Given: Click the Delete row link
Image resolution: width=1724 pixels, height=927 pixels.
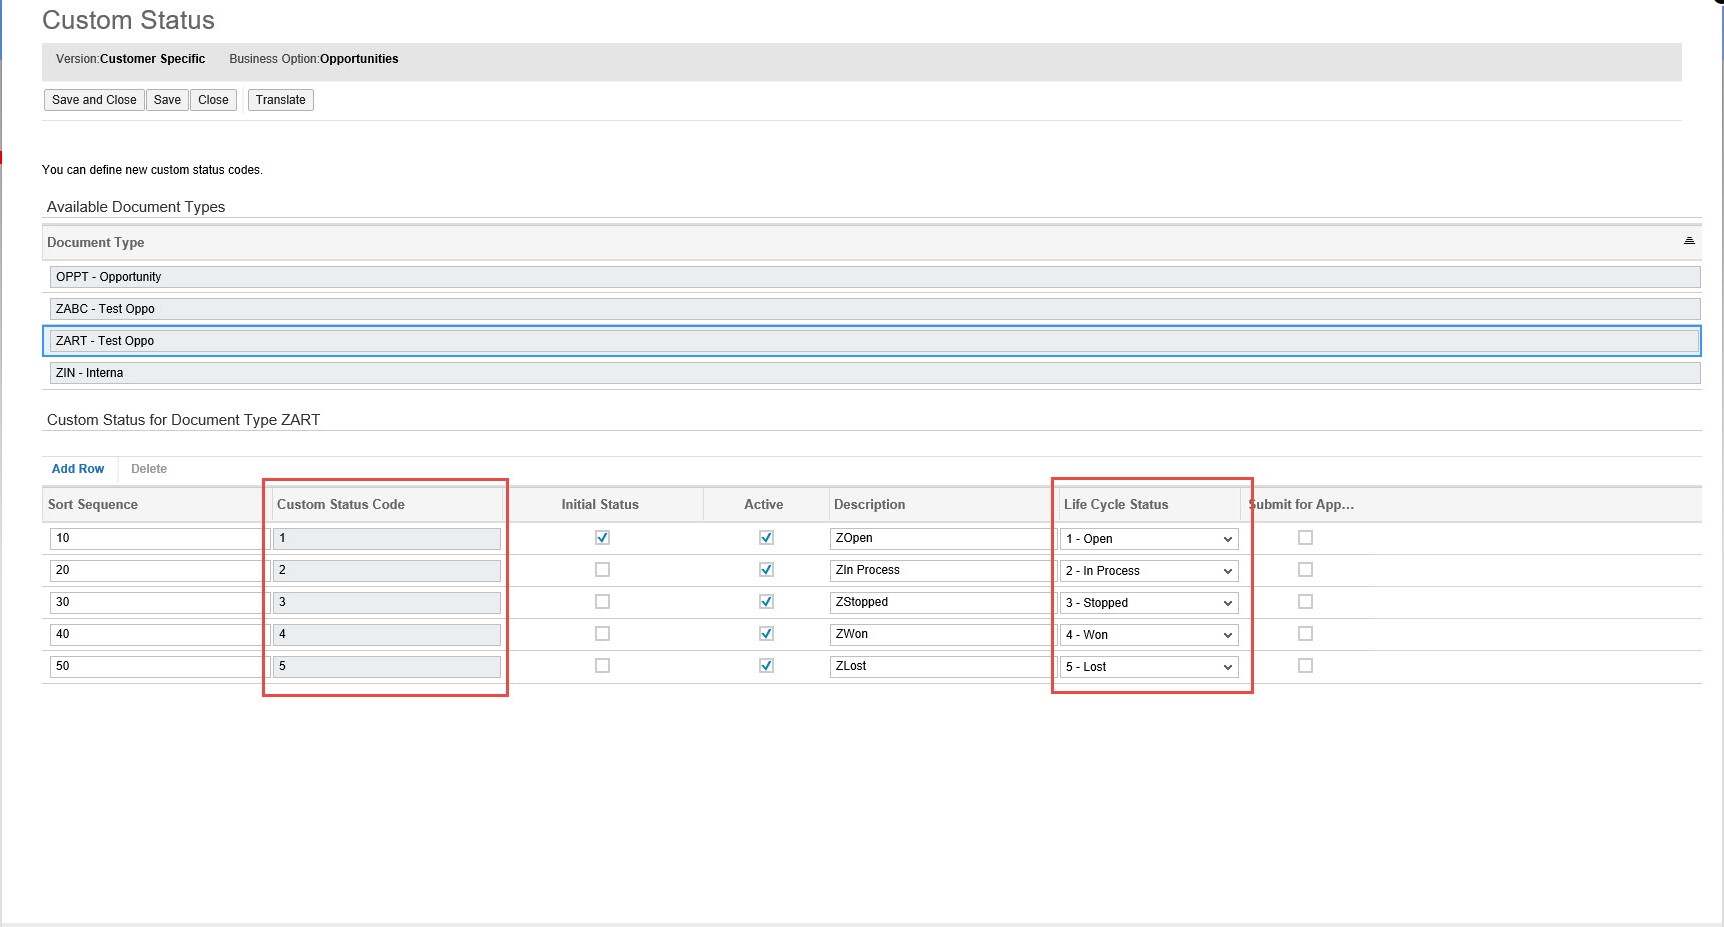Looking at the screenshot, I should 149,469.
